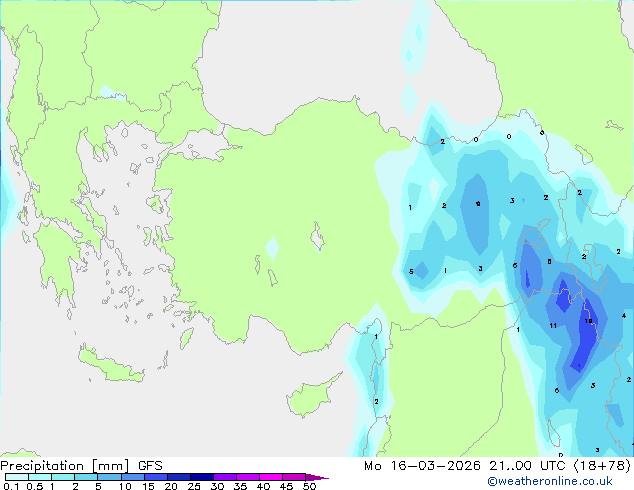Click the "35" legend scale label
Viewport: 634px width, 490px height.
[240, 486]
